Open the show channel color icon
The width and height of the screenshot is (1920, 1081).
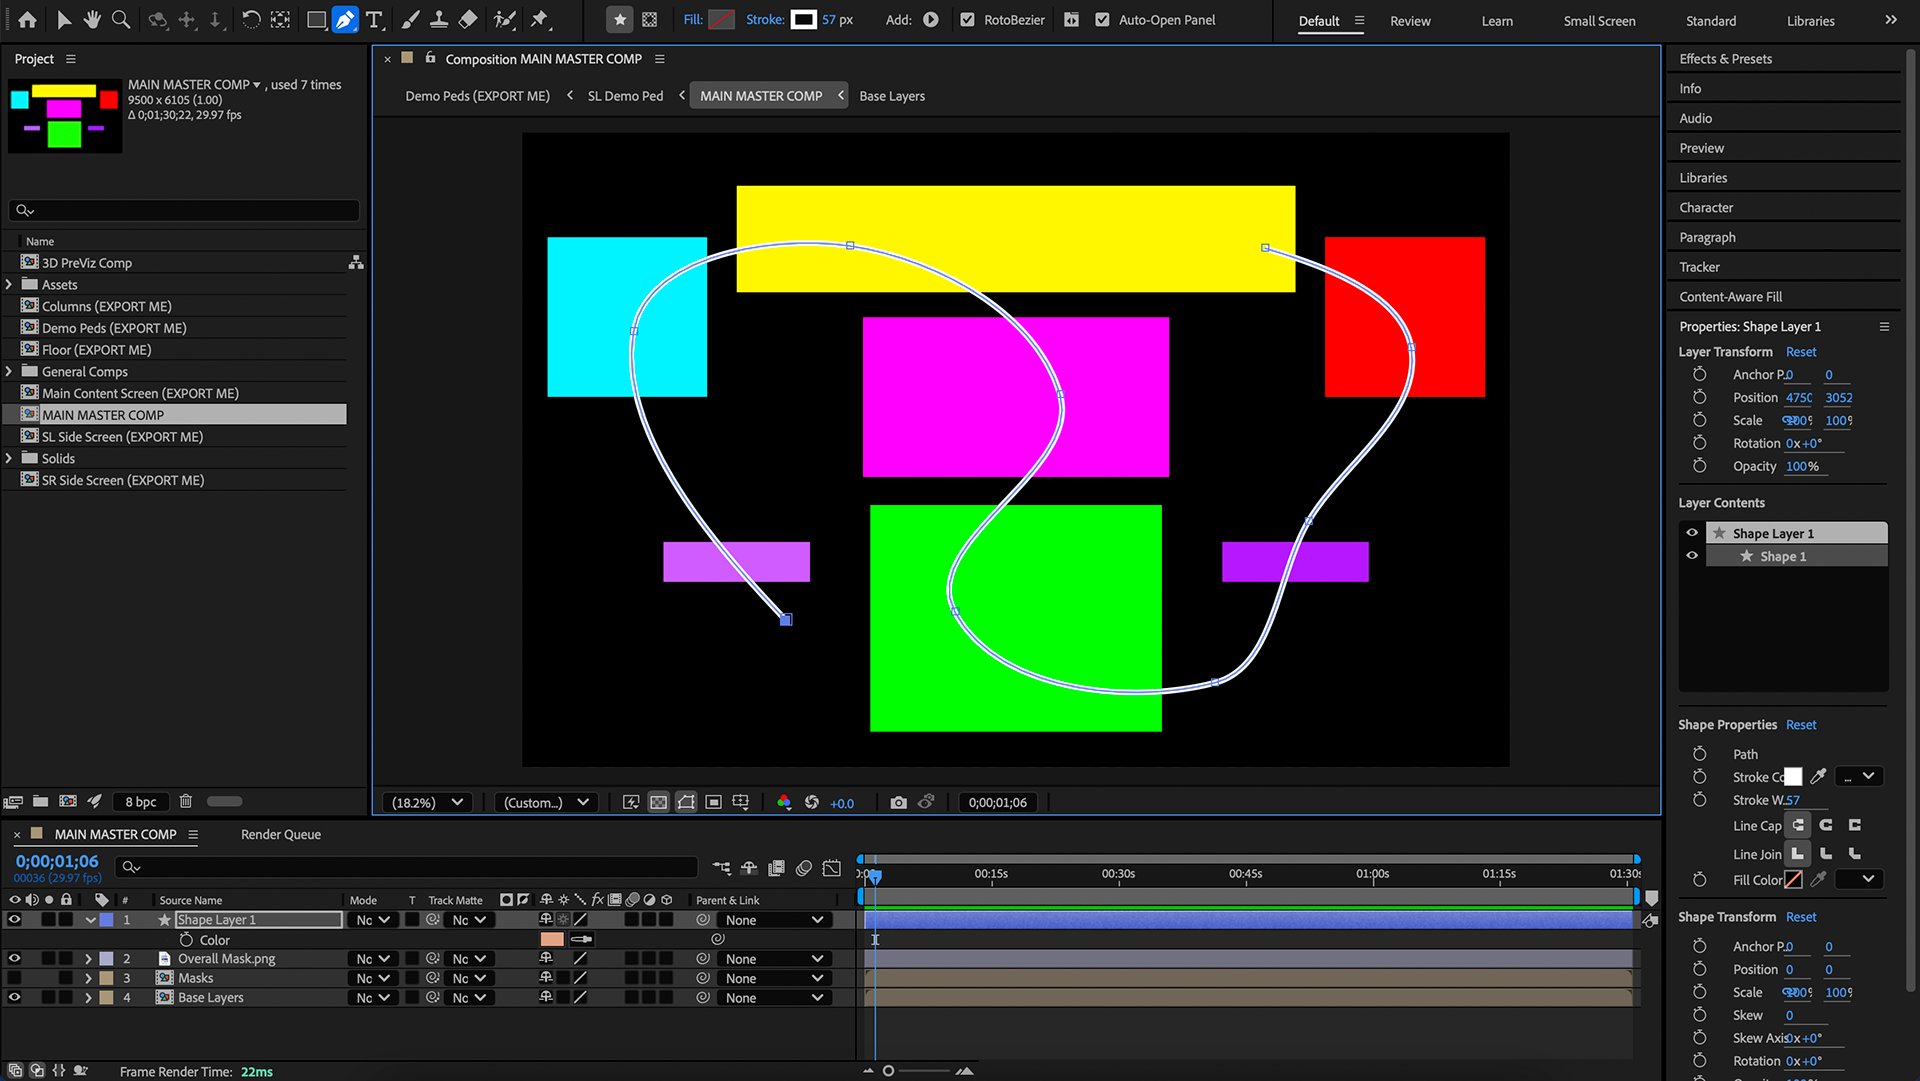click(x=784, y=802)
